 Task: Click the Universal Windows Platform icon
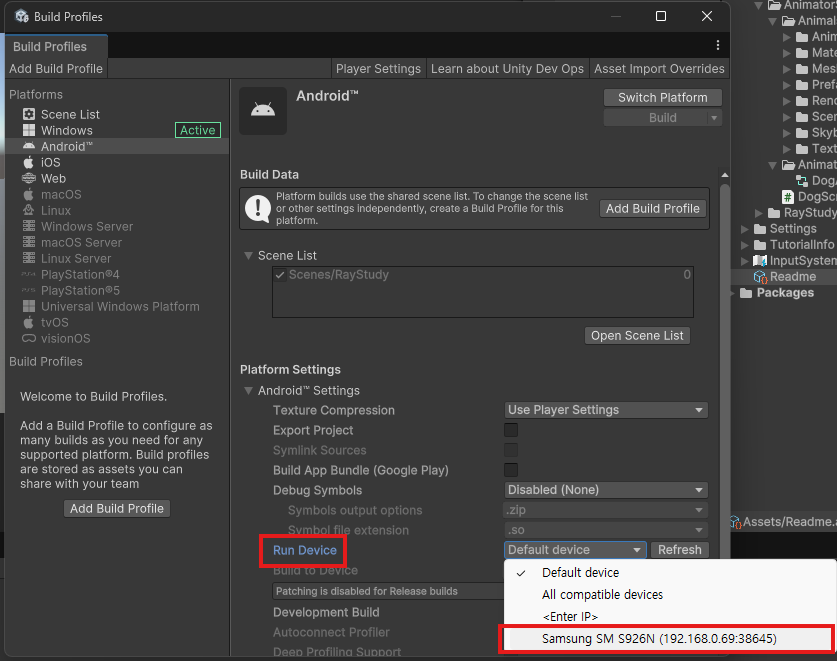point(29,306)
